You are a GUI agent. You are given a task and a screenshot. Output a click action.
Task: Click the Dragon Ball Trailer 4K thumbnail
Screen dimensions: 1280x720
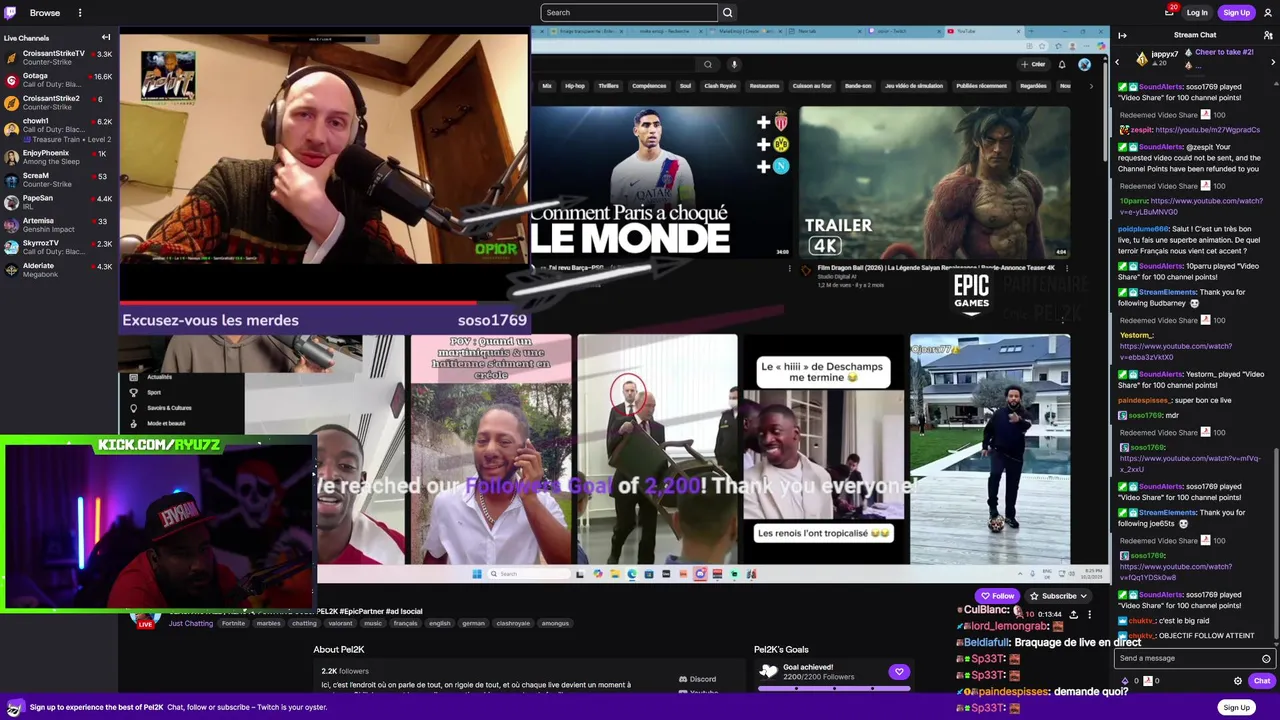click(x=934, y=182)
